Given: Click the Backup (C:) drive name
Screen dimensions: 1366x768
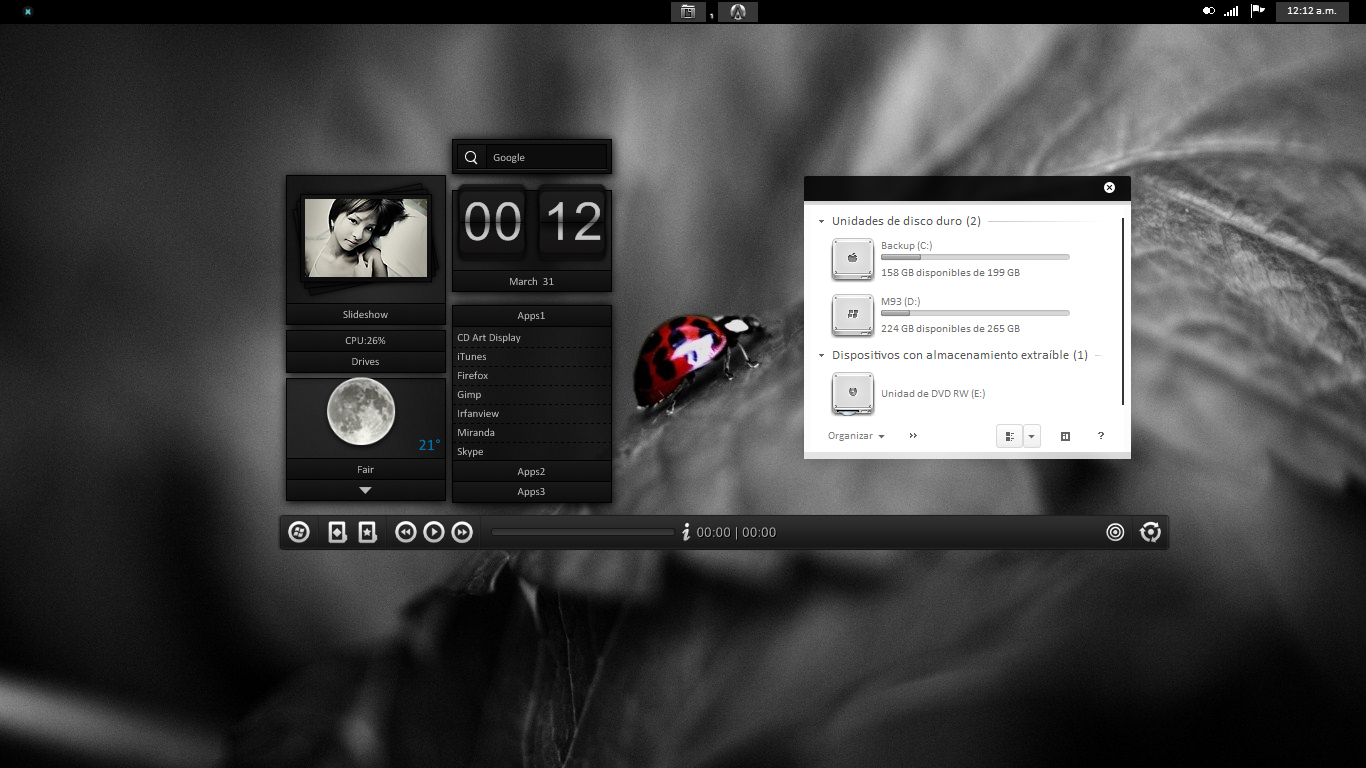Looking at the screenshot, I should pyautogui.click(x=906, y=245).
